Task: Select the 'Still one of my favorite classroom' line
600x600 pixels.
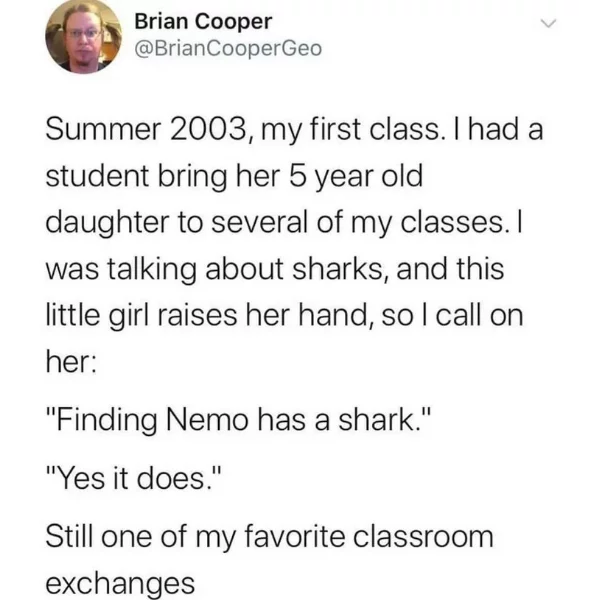Action: pyautogui.click(x=269, y=537)
